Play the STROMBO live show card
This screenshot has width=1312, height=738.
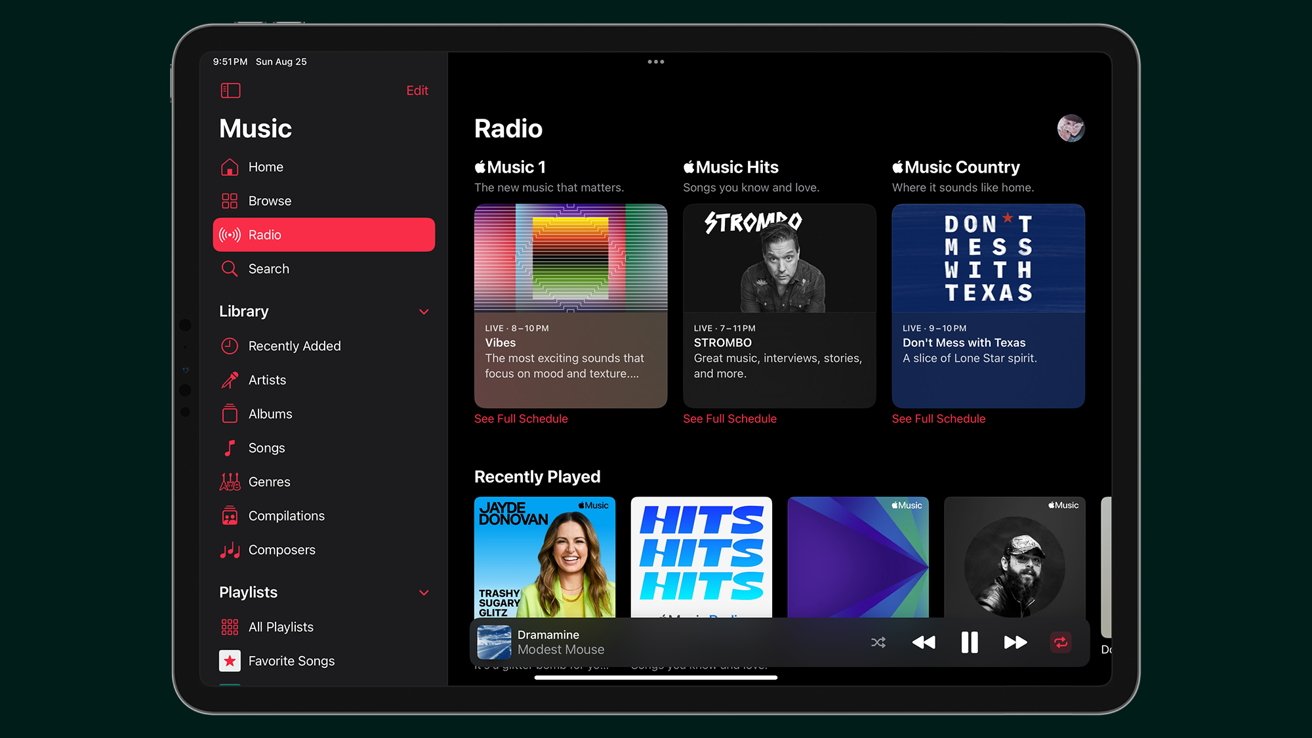pos(780,306)
